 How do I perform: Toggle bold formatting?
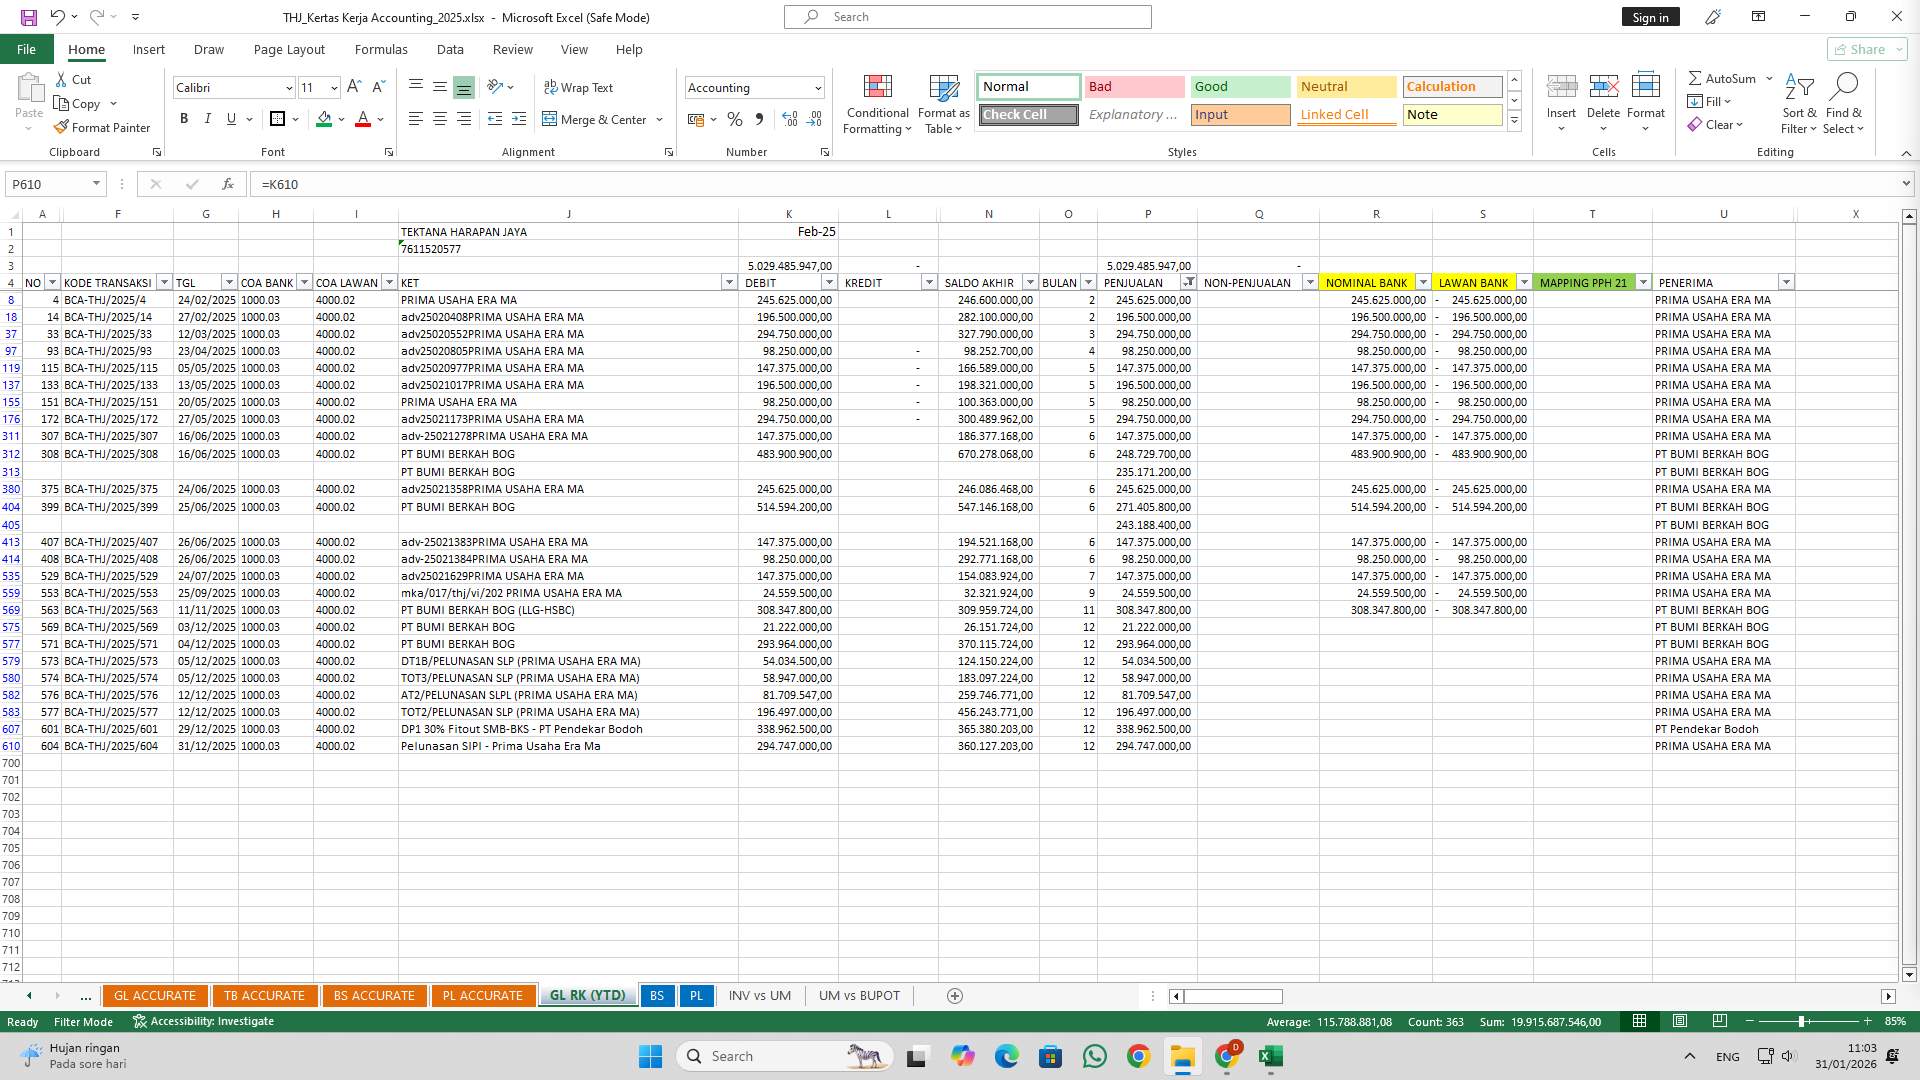(183, 119)
